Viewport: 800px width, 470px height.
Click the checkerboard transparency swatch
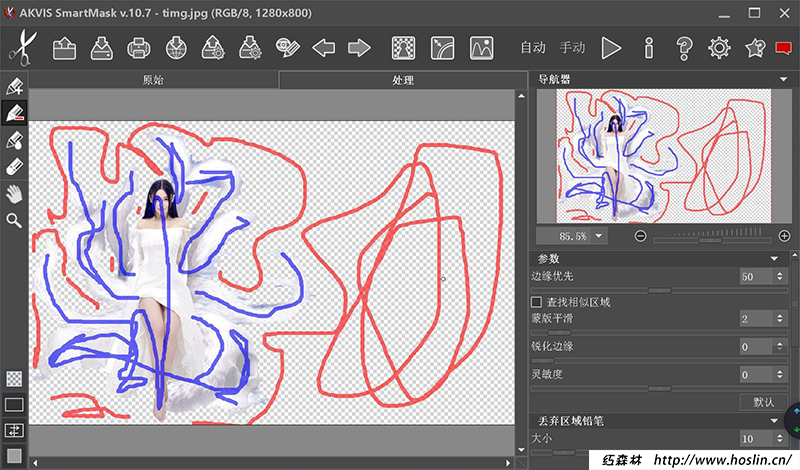(x=14, y=379)
